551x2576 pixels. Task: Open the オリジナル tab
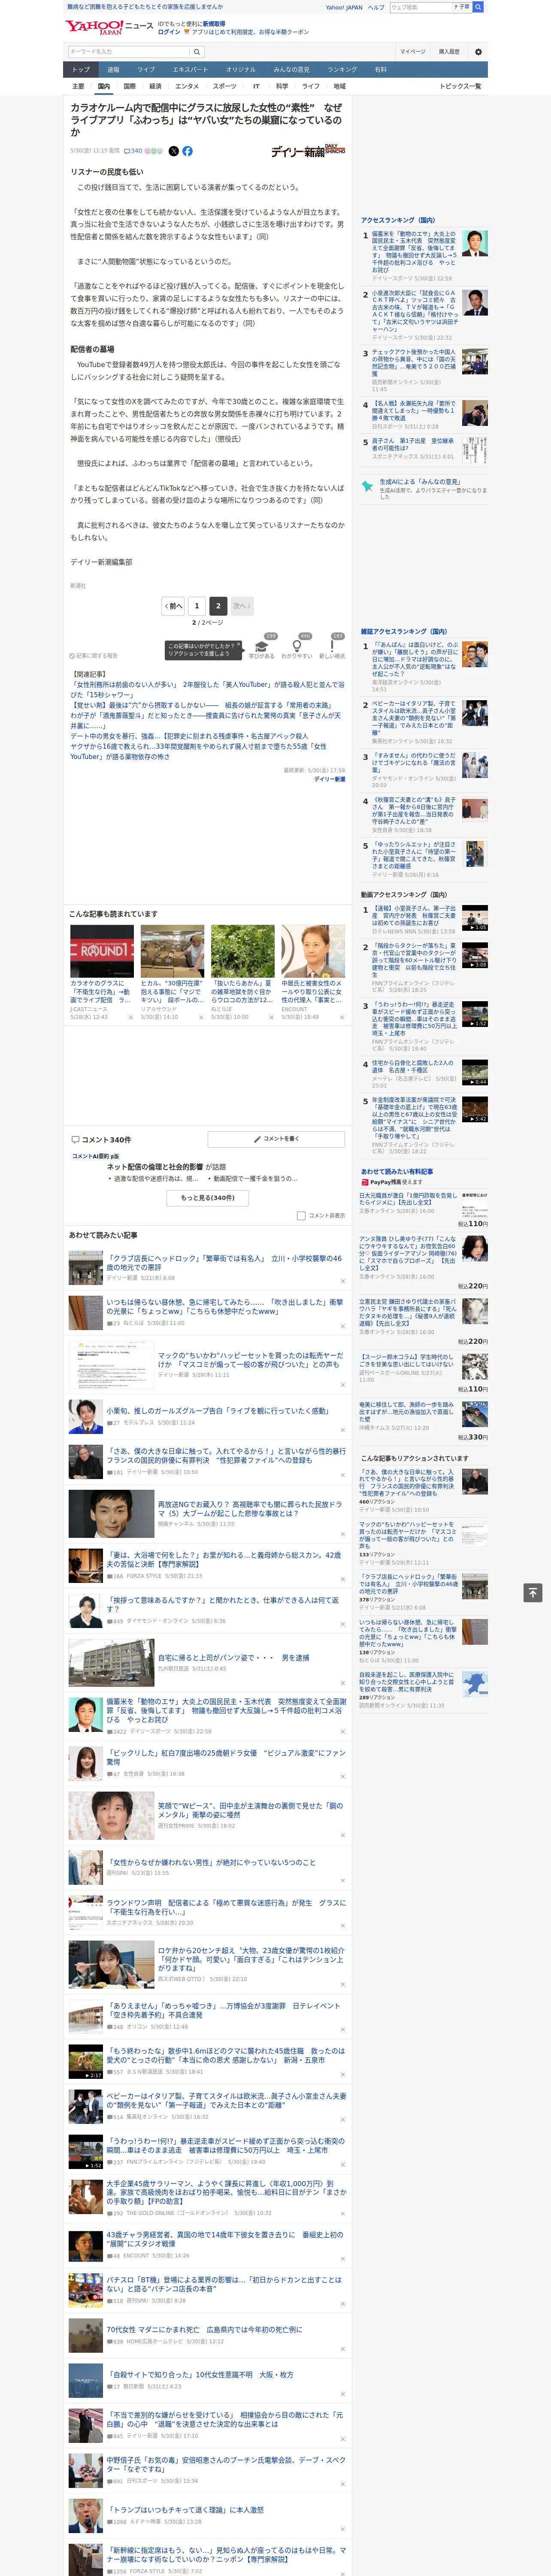pos(241,70)
